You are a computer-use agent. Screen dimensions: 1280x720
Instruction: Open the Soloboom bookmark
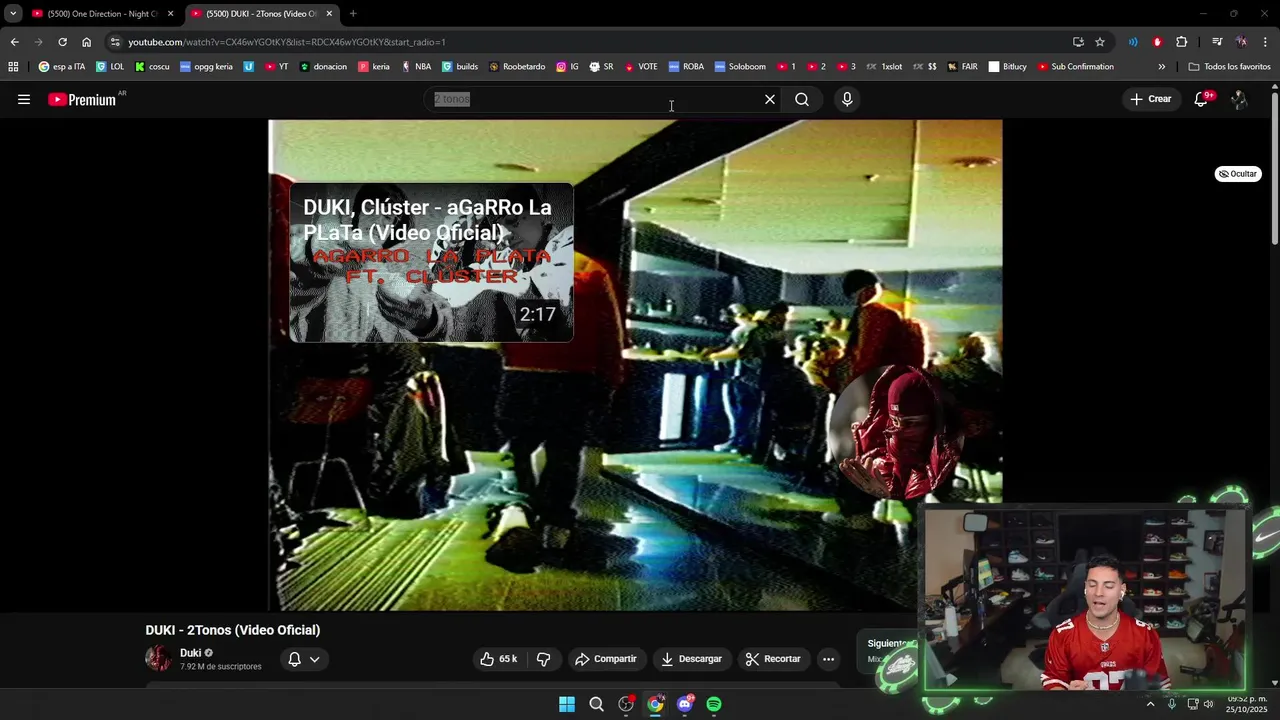pos(740,67)
